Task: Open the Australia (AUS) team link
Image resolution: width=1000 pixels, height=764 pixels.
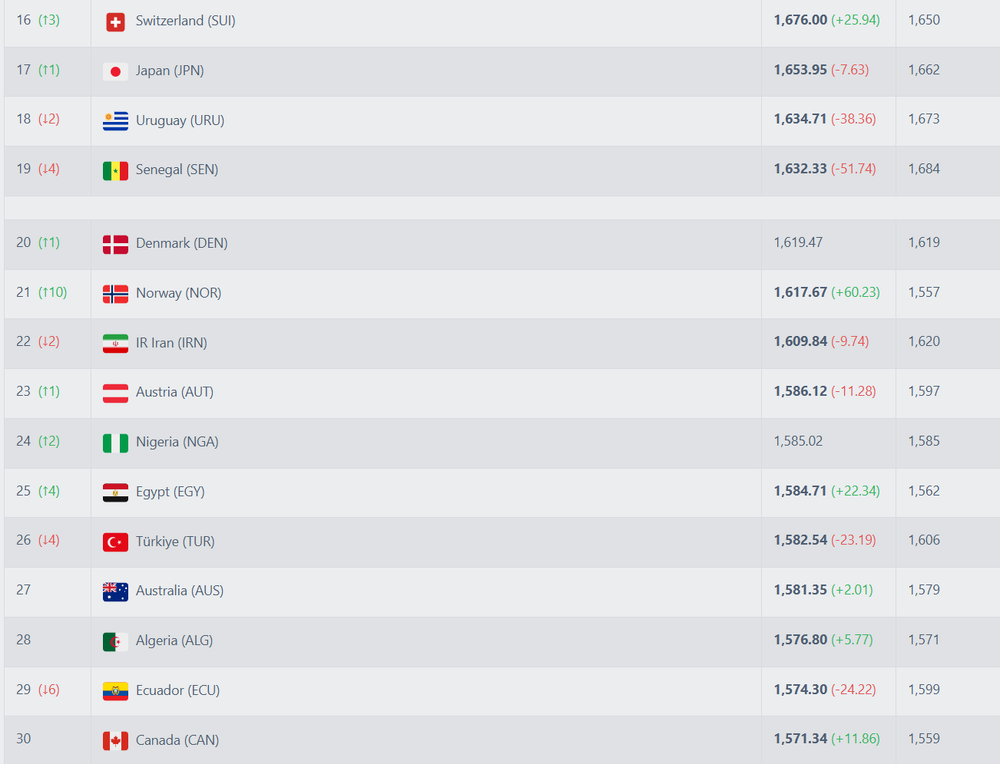Action: coord(179,591)
